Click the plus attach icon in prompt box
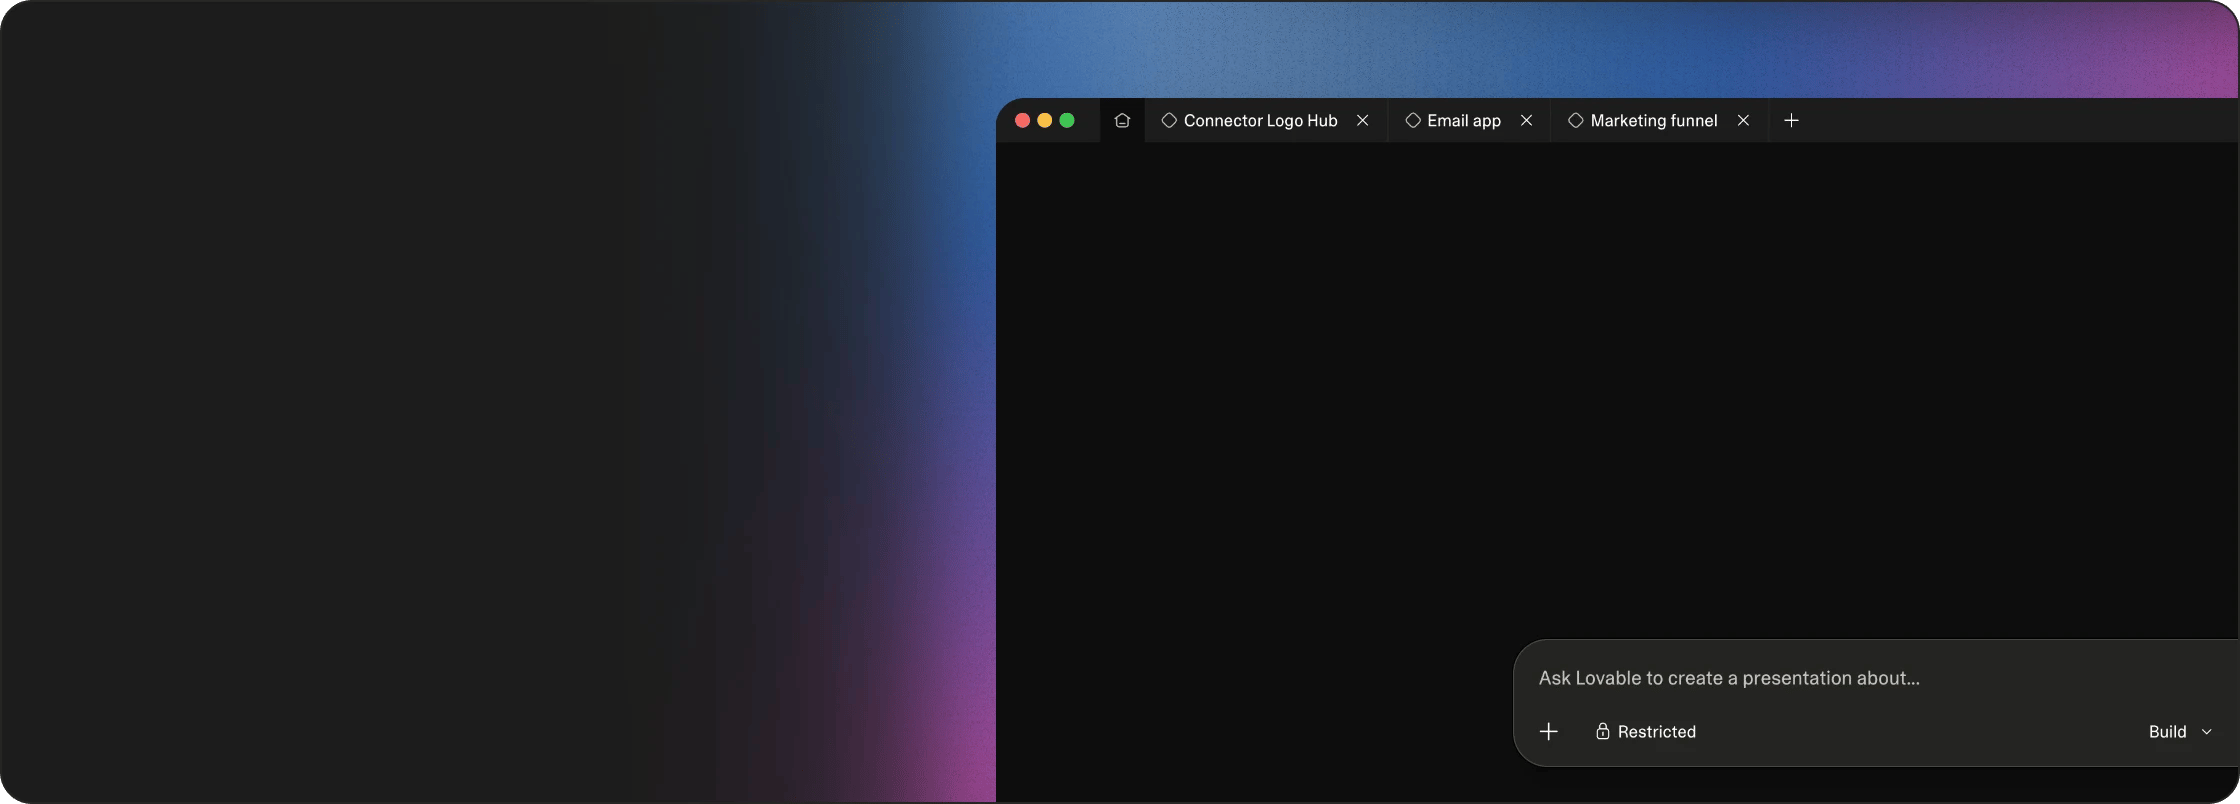The image size is (2240, 804). (1549, 732)
